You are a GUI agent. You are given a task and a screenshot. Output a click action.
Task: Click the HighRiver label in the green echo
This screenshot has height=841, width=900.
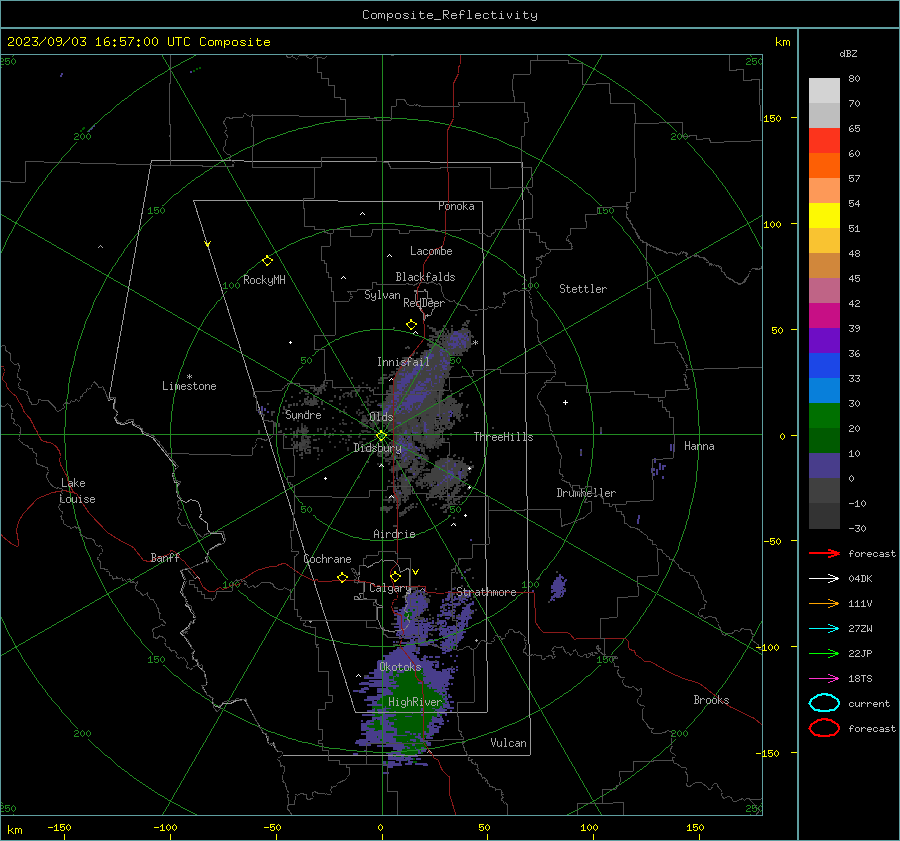(x=415, y=702)
